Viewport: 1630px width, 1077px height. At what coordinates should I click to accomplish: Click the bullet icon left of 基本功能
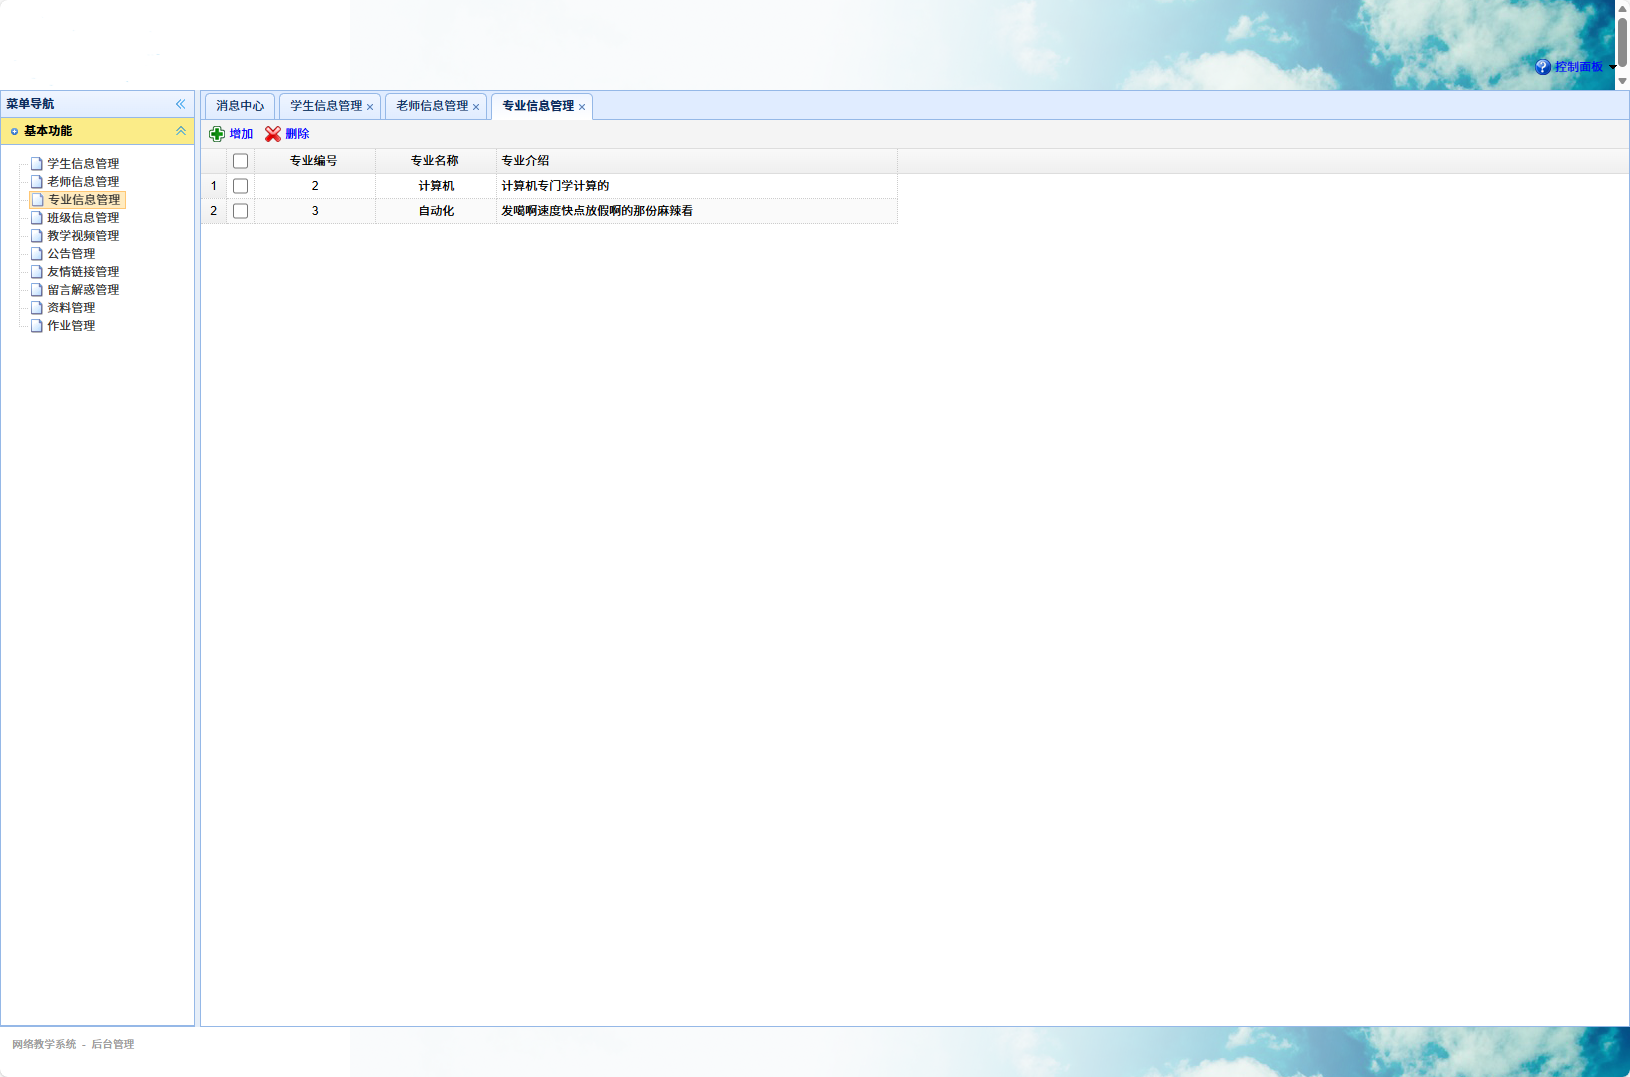click(14, 131)
